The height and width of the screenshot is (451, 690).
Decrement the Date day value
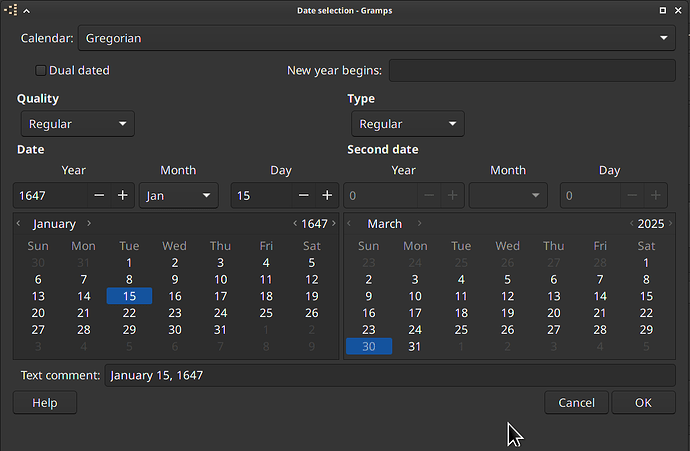(304, 195)
